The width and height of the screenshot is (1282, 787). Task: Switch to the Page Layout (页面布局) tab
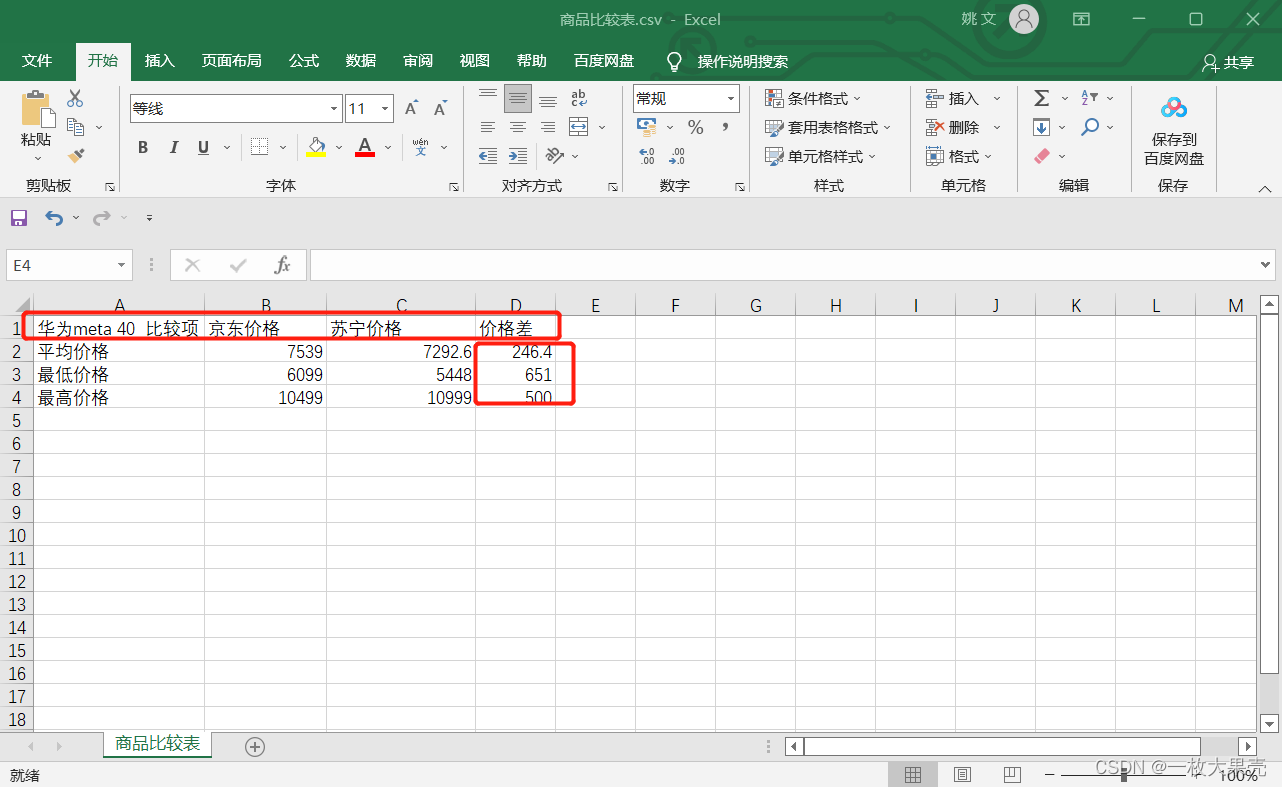click(x=232, y=61)
